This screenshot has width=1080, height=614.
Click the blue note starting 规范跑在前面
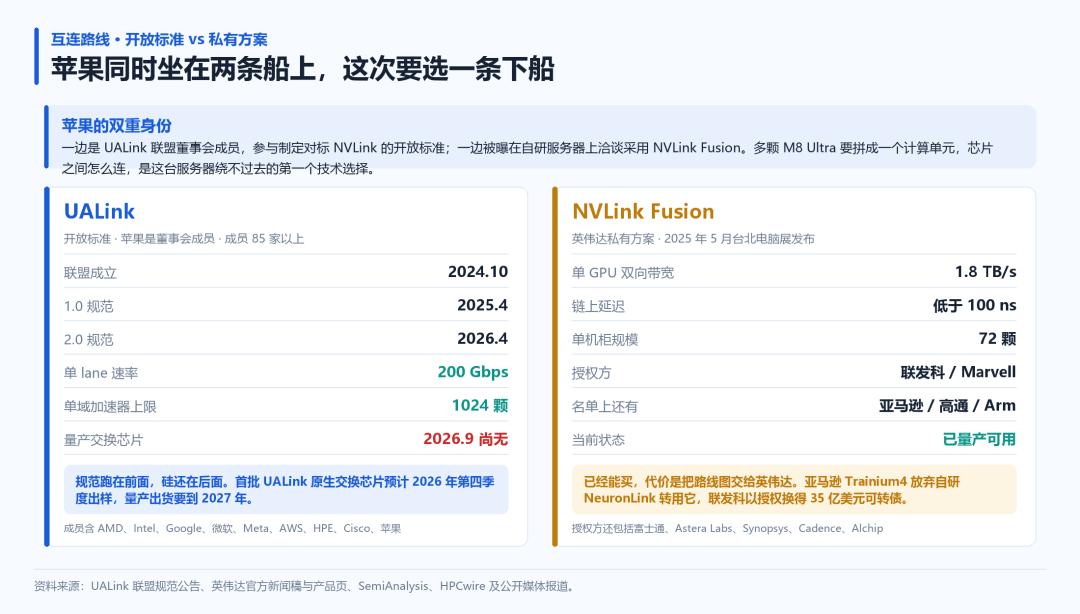pos(286,489)
